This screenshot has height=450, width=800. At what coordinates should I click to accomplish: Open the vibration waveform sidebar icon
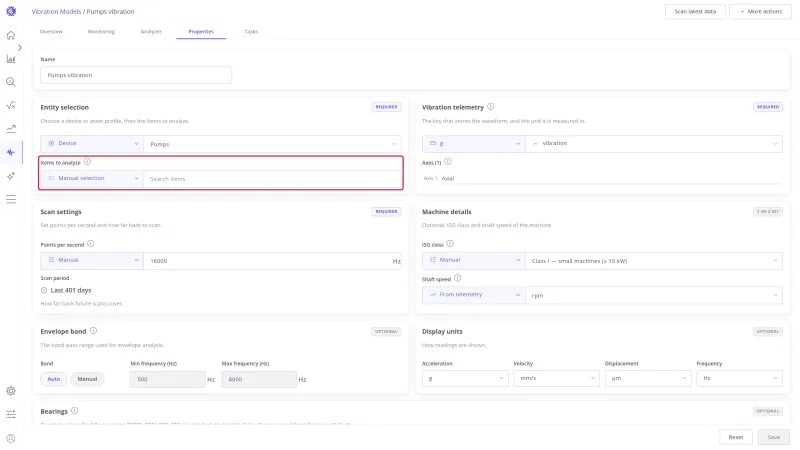pyautogui.click(x=11, y=152)
